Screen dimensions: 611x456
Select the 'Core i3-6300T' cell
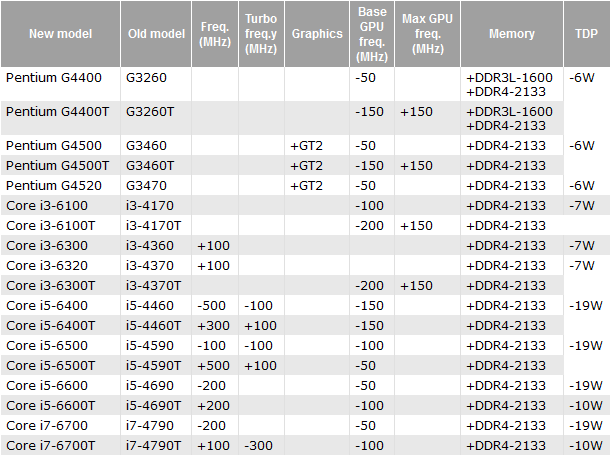(60, 285)
